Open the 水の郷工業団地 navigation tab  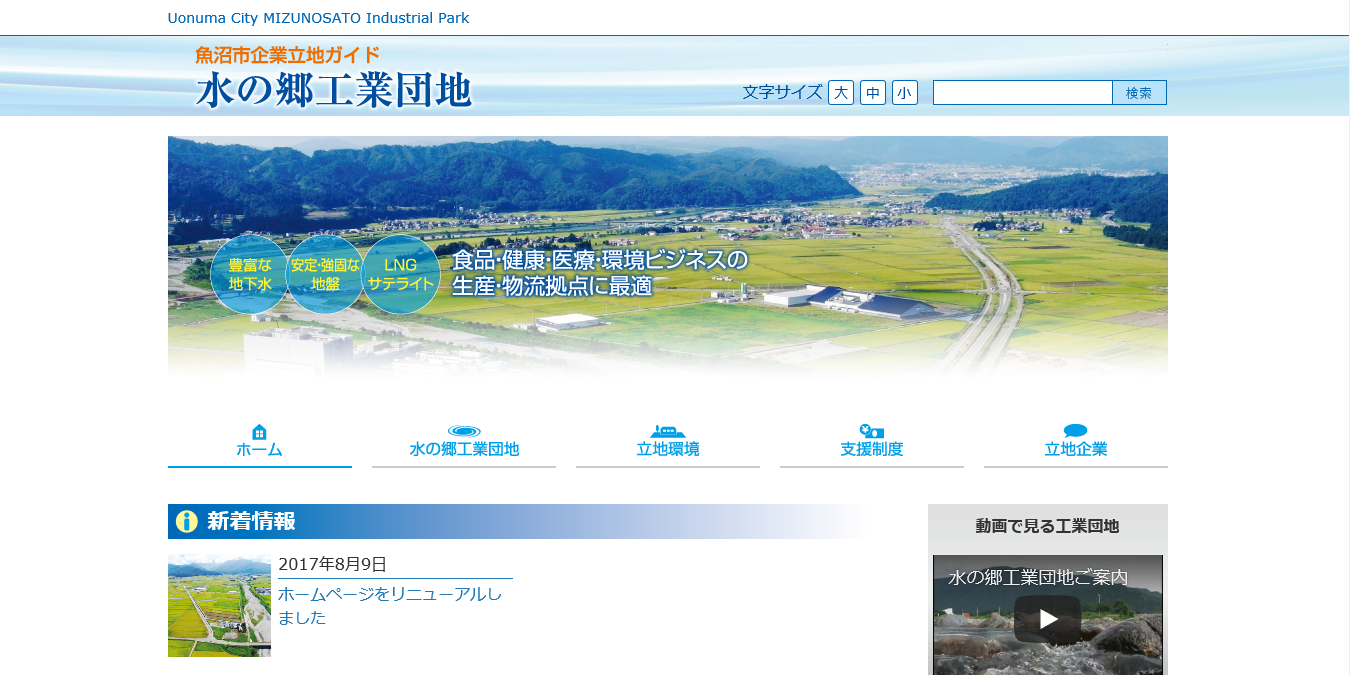tap(464, 441)
